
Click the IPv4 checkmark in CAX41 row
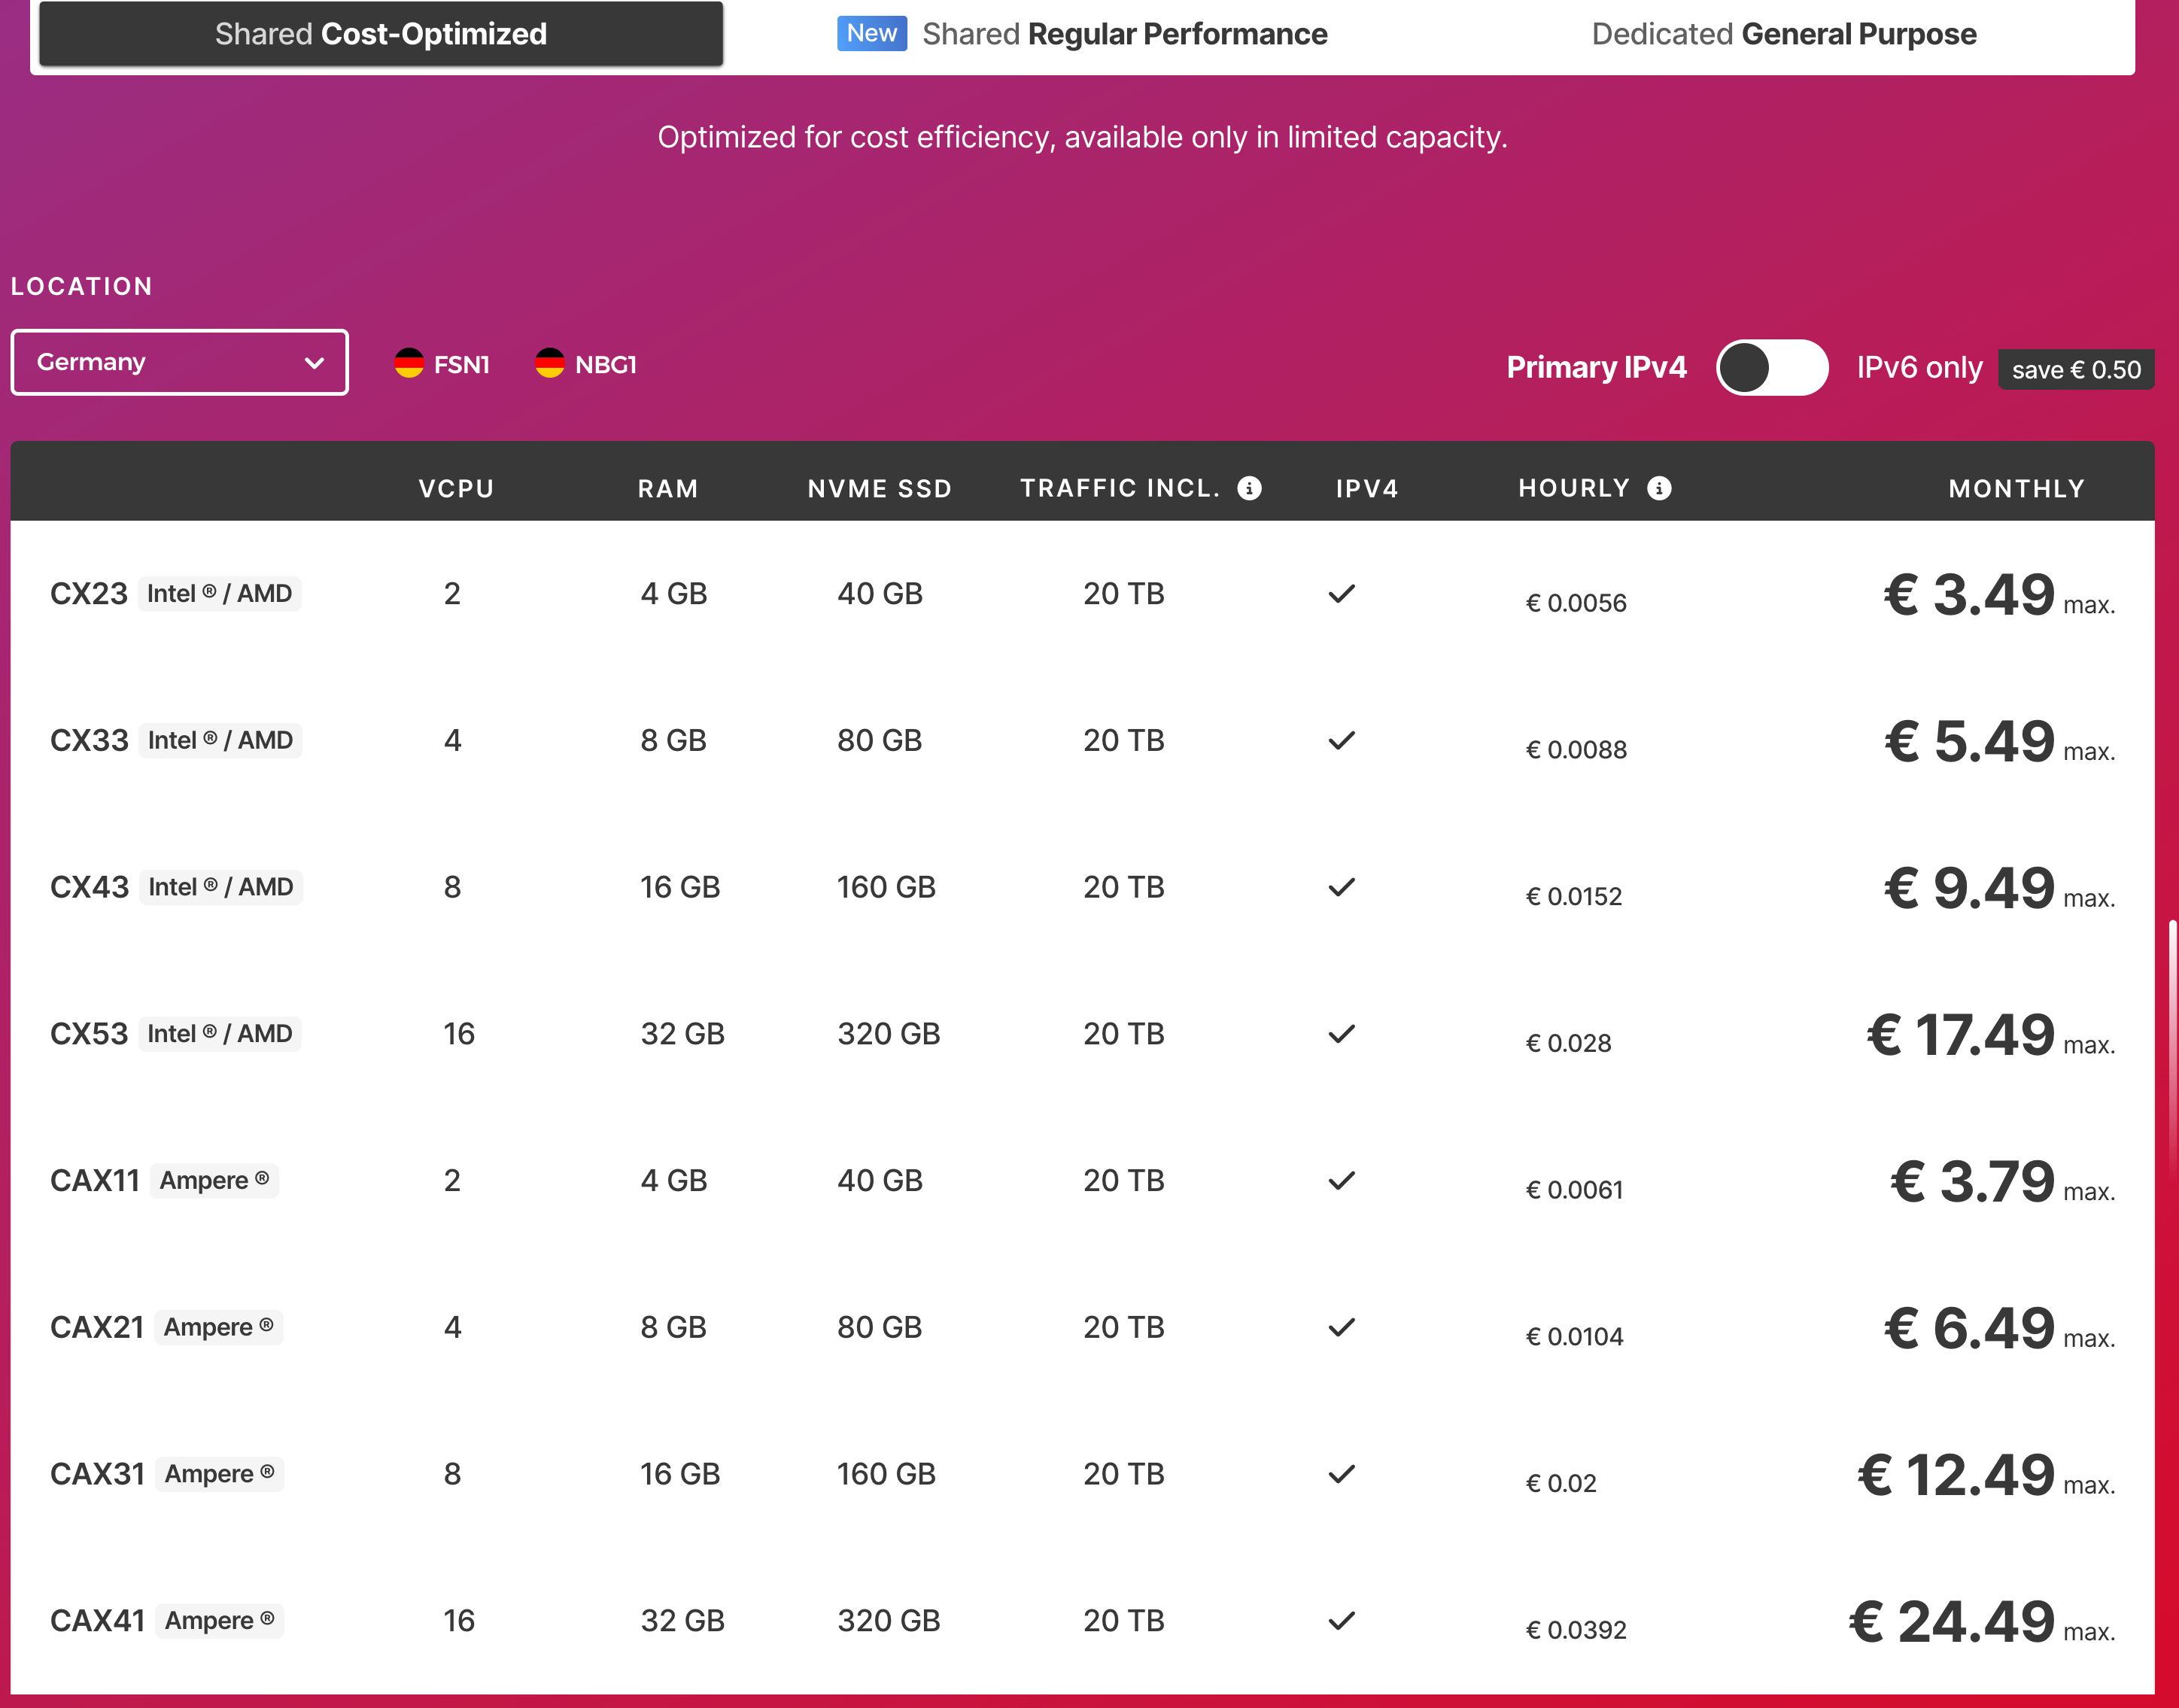pyautogui.click(x=1342, y=1621)
